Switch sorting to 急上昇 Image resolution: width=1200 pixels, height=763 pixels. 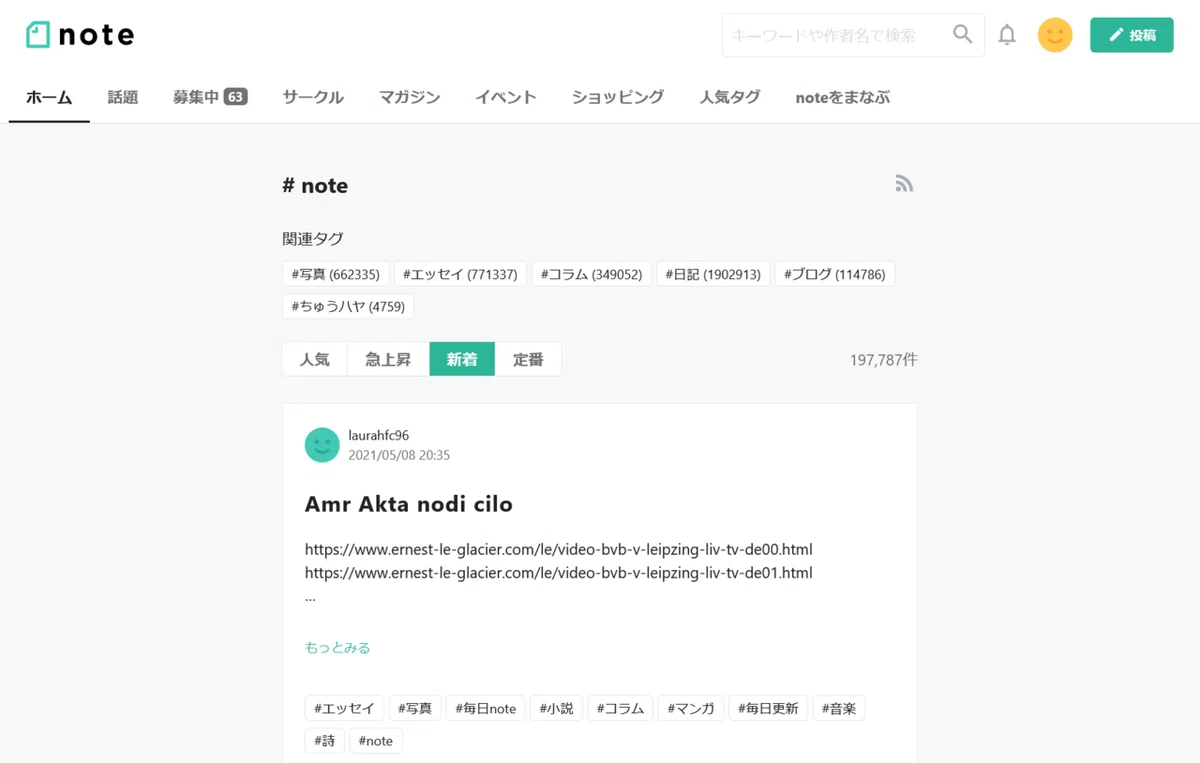(388, 359)
